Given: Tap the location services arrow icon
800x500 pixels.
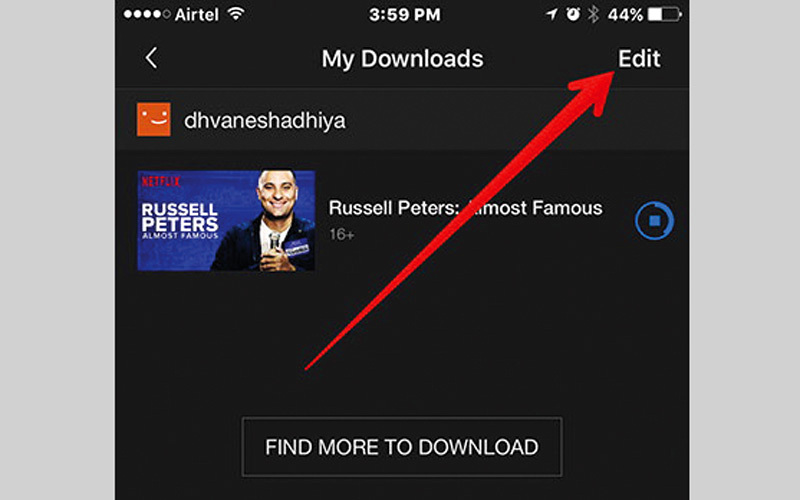Looking at the screenshot, I should pos(552,14).
